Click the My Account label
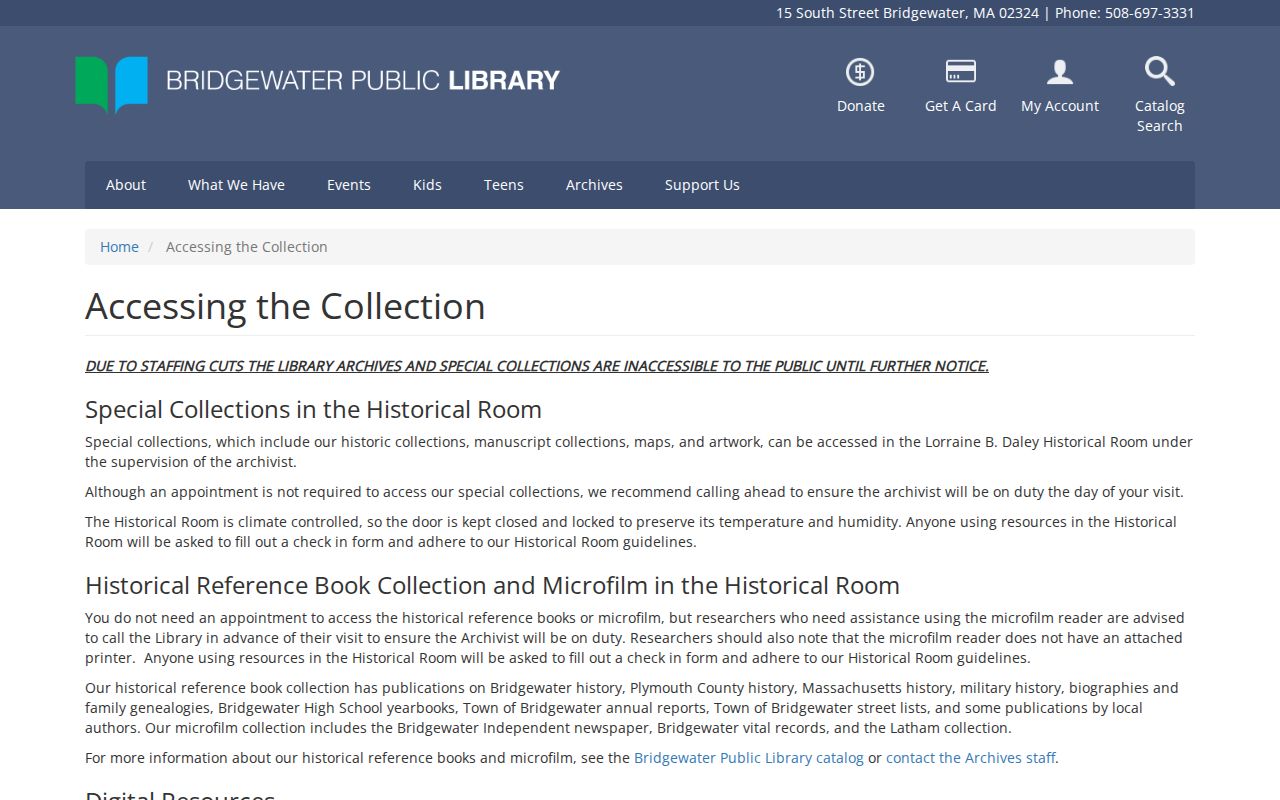Screen dimensions: 1280x800 click(1060, 106)
